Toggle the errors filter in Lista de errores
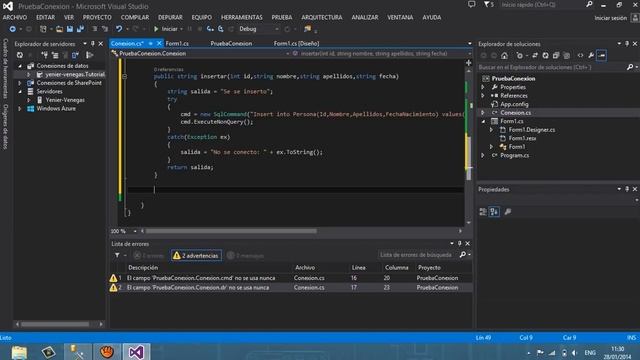The height and width of the screenshot is (360, 640). click(149, 256)
